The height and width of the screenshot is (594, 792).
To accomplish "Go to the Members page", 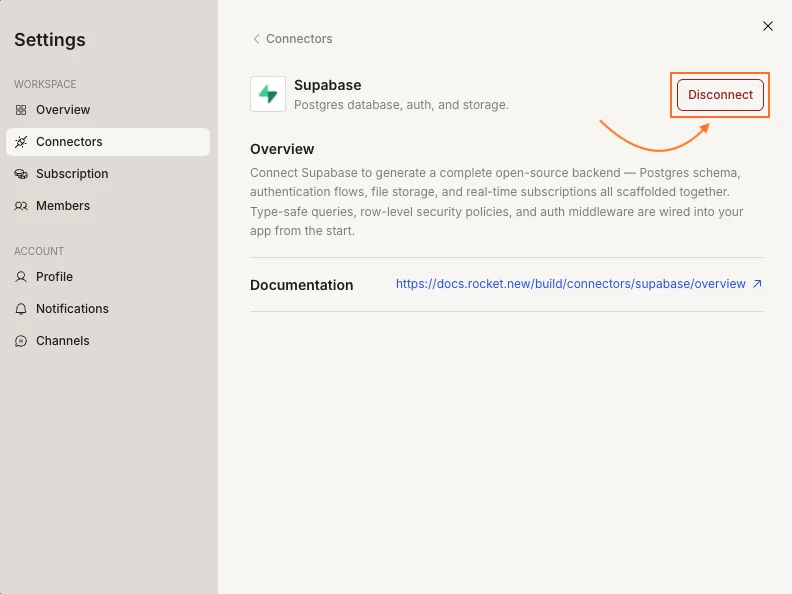I will click(x=108, y=206).
